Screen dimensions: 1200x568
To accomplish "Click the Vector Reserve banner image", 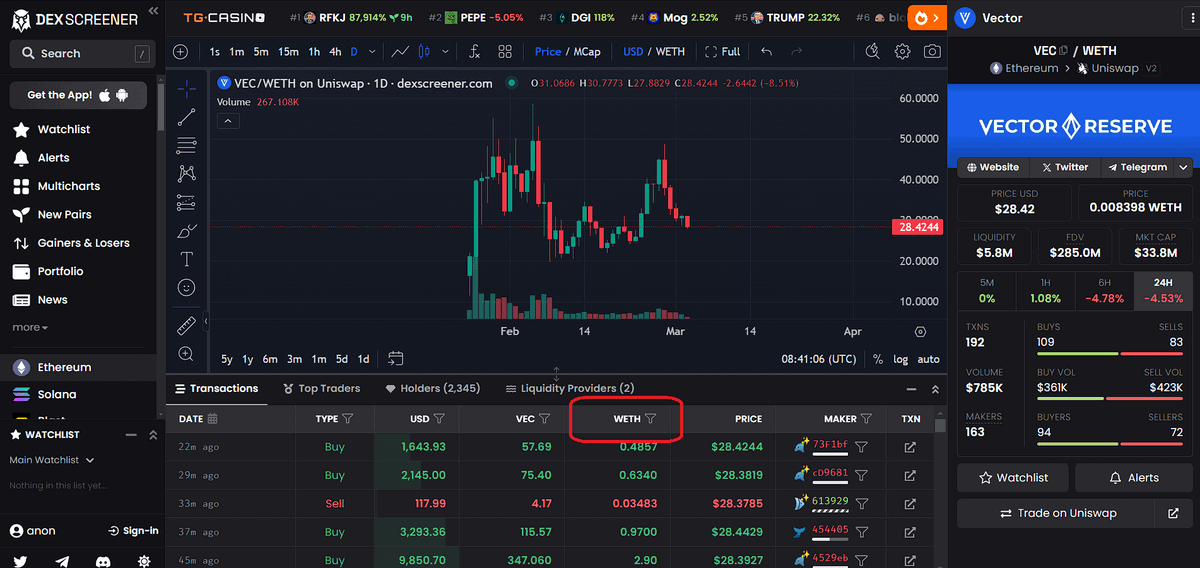I will [x=1074, y=126].
